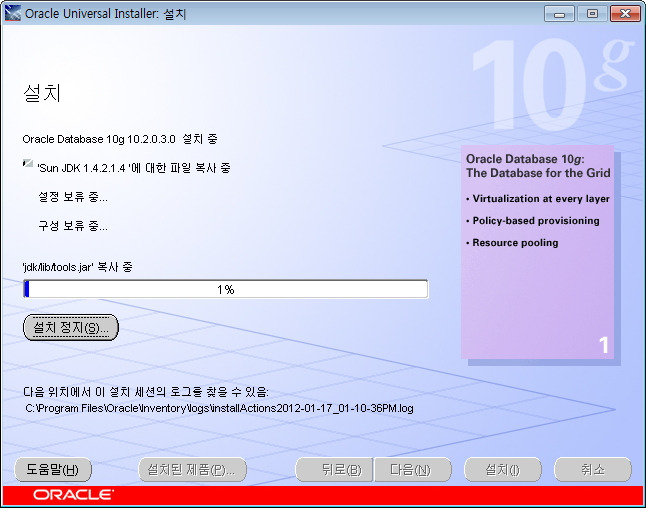
Task: Click the 'jdk/lib/tools.jar' 복사 중 status text
Action: click(x=77, y=267)
